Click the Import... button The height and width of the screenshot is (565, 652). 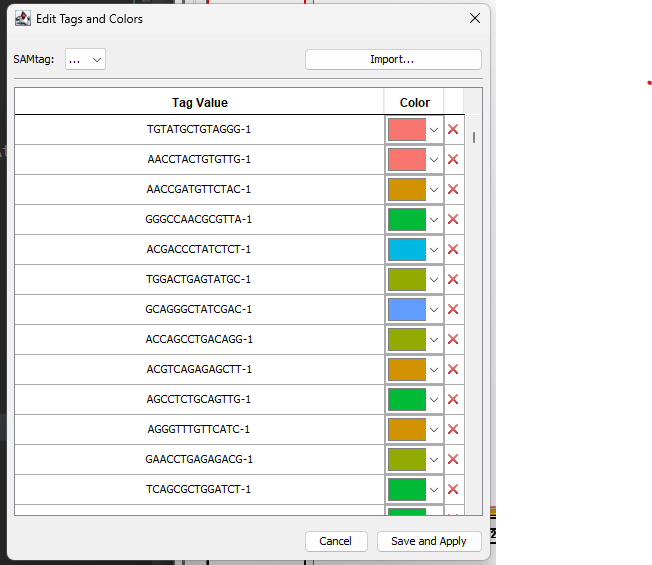coord(393,60)
